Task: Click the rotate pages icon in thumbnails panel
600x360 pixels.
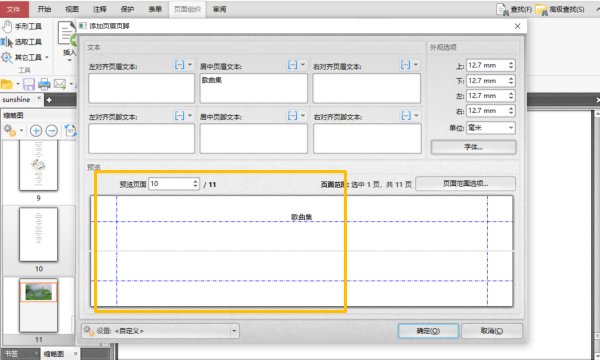Action: click(x=70, y=131)
